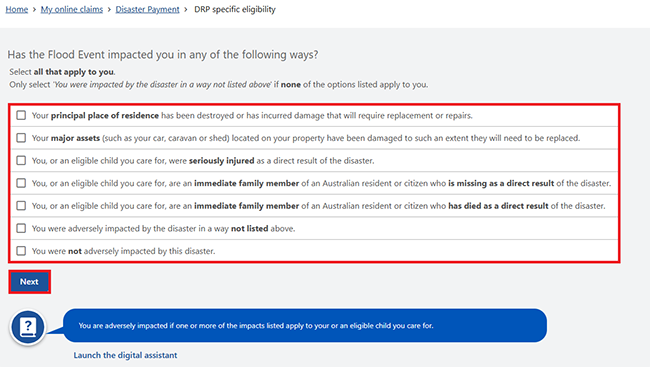Click the blue adversely impacted help bubble
The height and width of the screenshot is (367, 650).
(305, 326)
